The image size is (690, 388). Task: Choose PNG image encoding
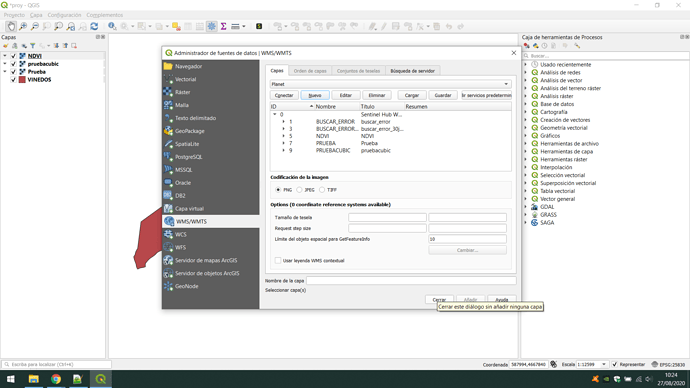point(278,190)
